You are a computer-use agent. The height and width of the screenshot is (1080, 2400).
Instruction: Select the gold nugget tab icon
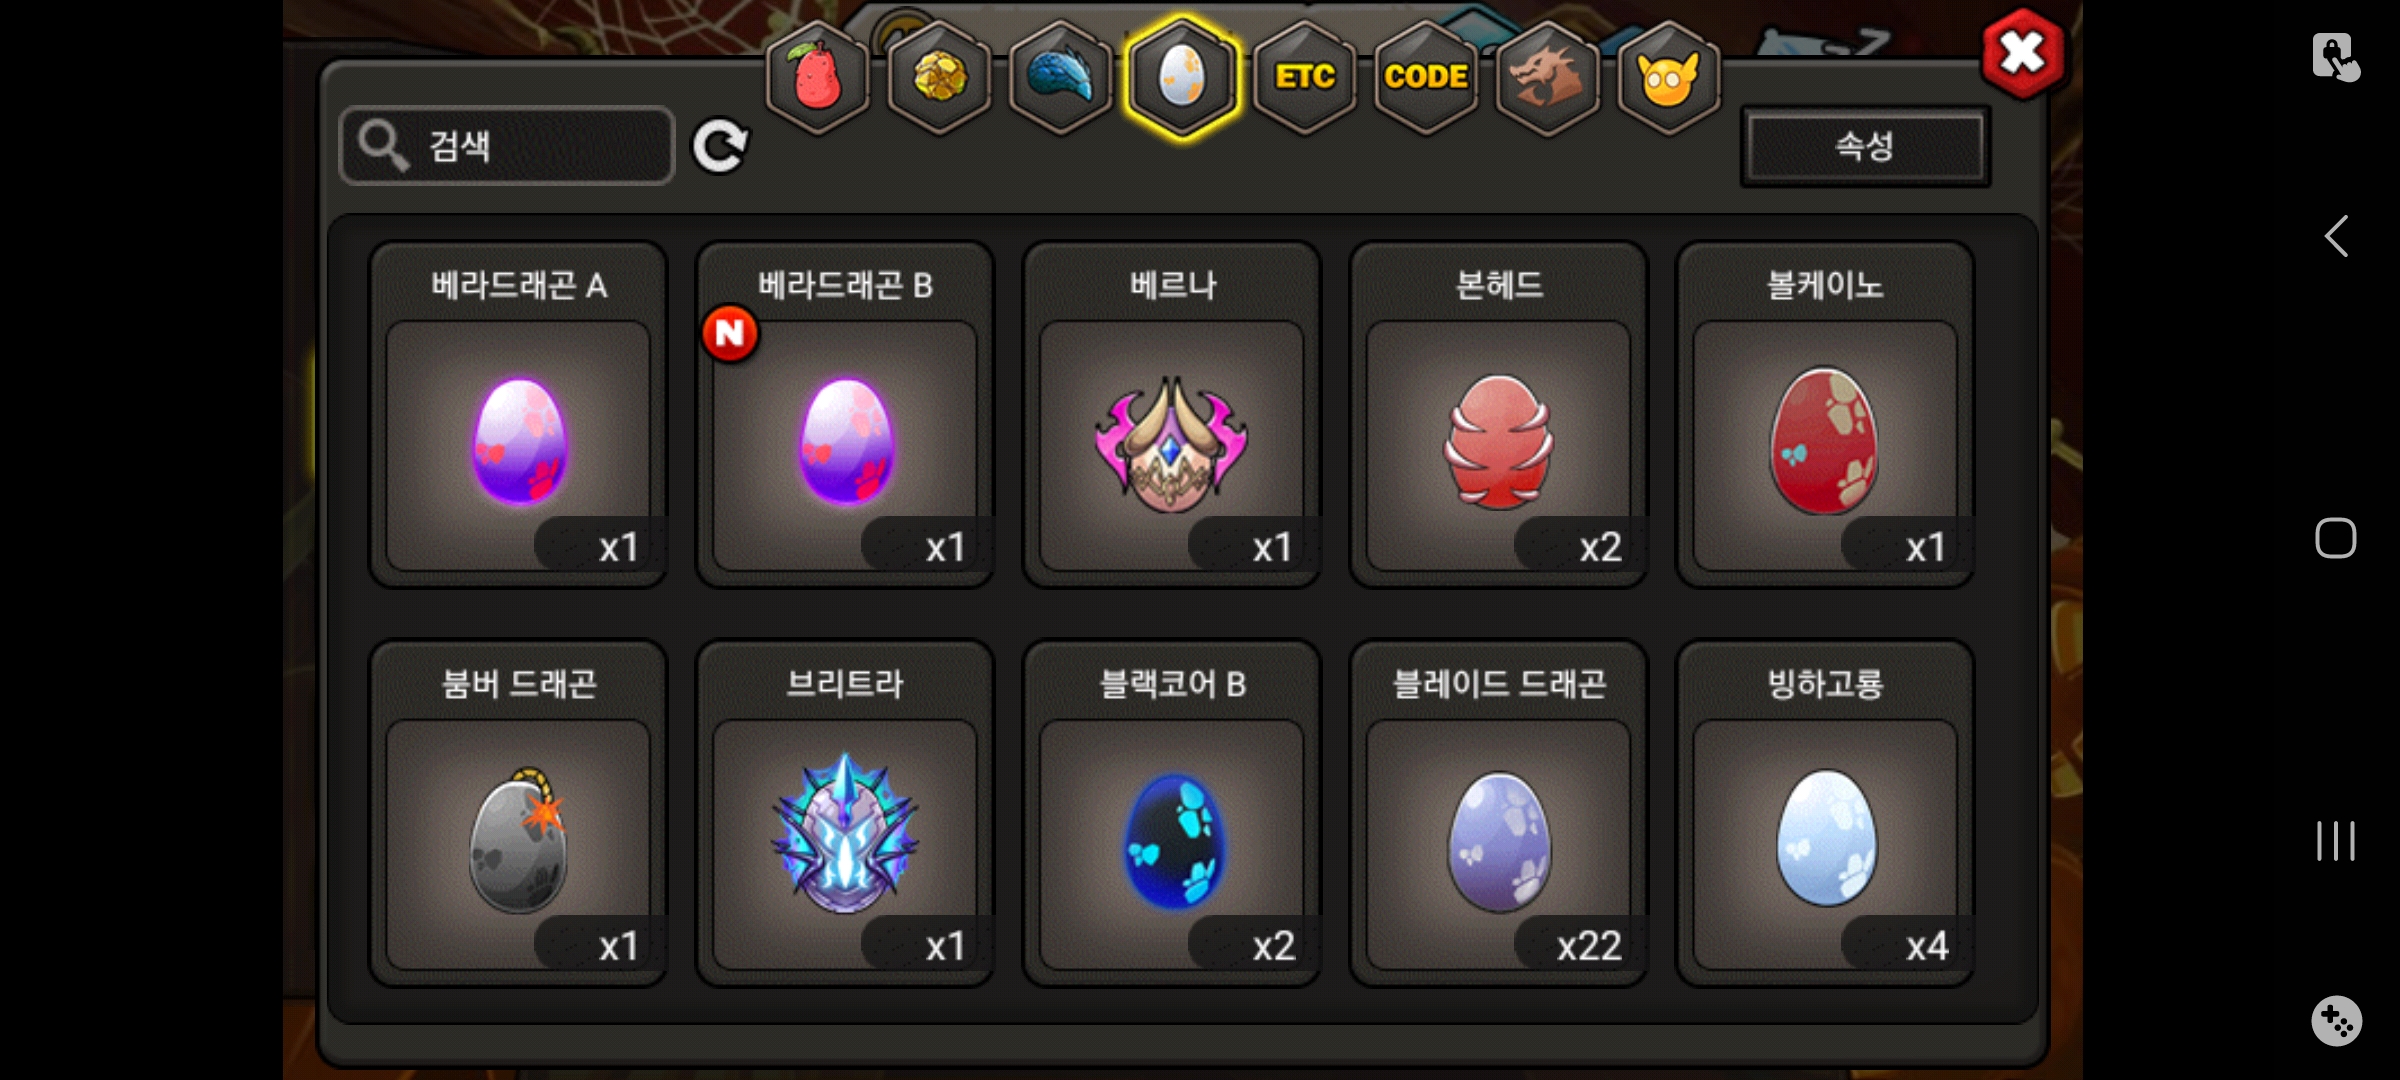point(939,77)
